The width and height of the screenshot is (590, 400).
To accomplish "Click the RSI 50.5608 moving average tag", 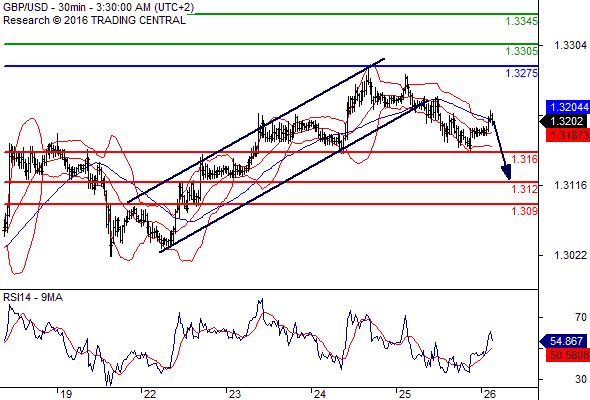I will point(568,355).
